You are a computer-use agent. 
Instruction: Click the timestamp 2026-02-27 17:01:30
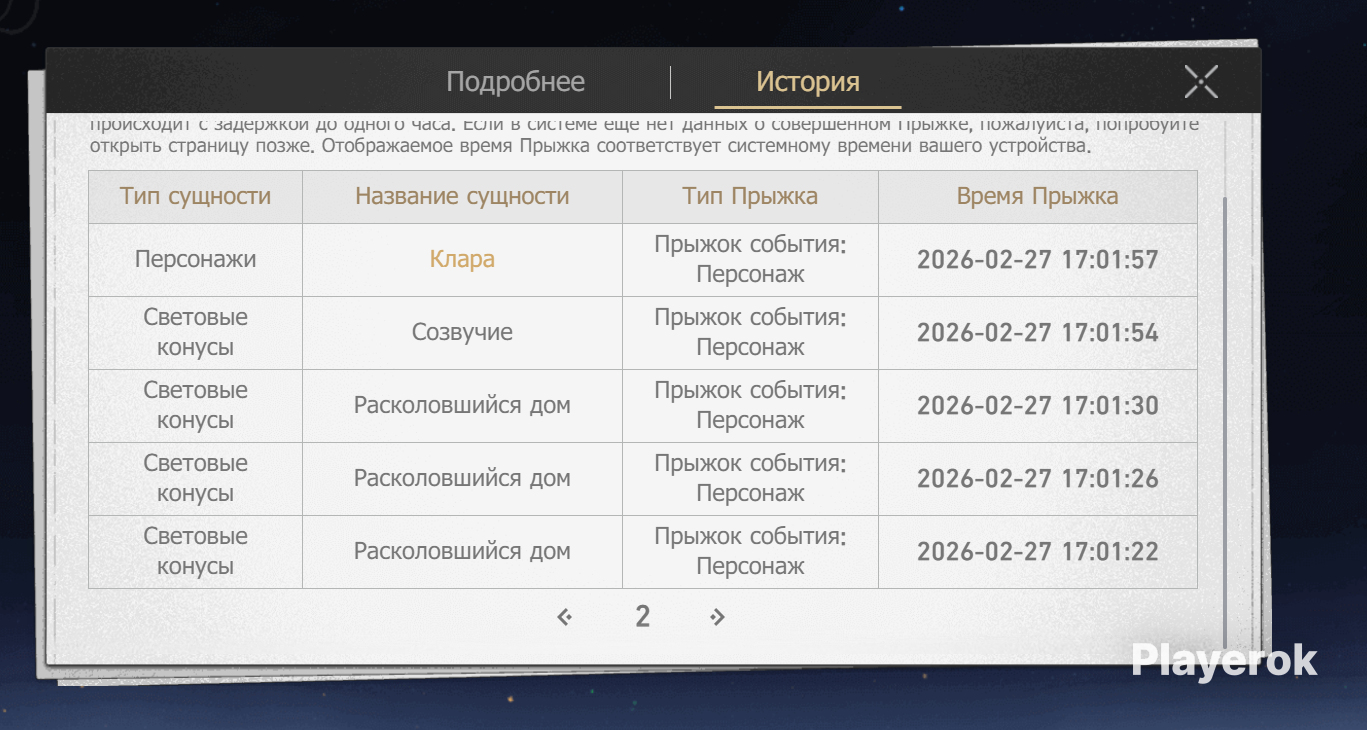tap(1037, 406)
